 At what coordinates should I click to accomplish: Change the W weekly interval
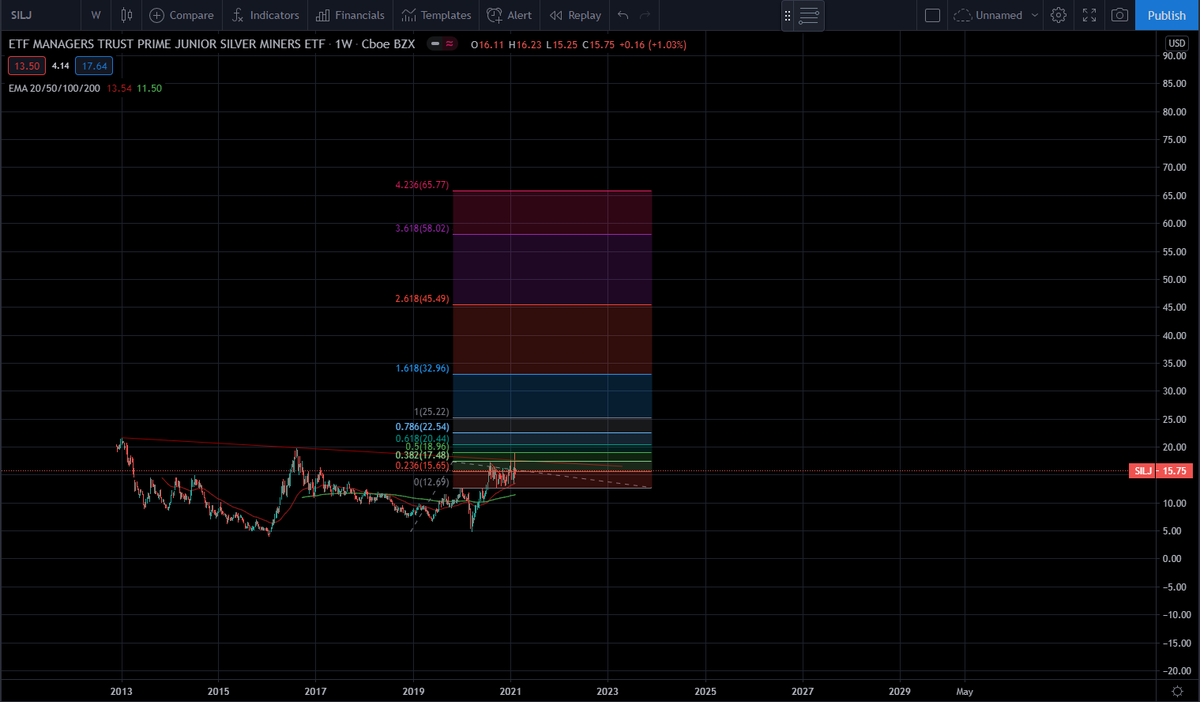point(95,15)
